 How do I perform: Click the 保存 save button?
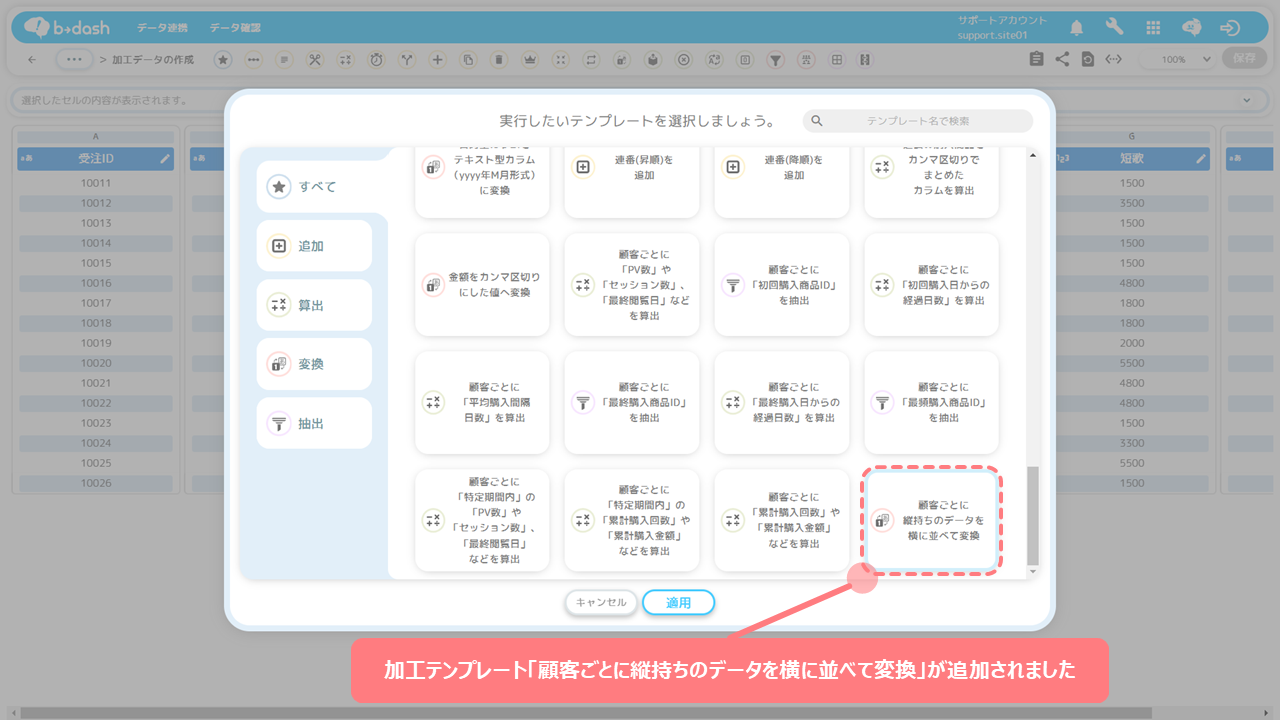[1244, 59]
